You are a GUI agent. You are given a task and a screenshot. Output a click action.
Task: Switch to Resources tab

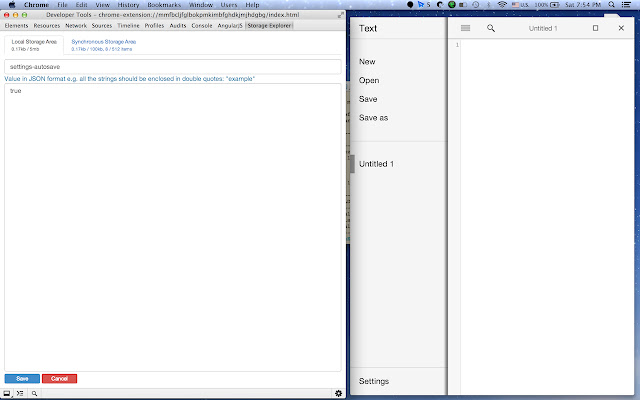(47, 25)
